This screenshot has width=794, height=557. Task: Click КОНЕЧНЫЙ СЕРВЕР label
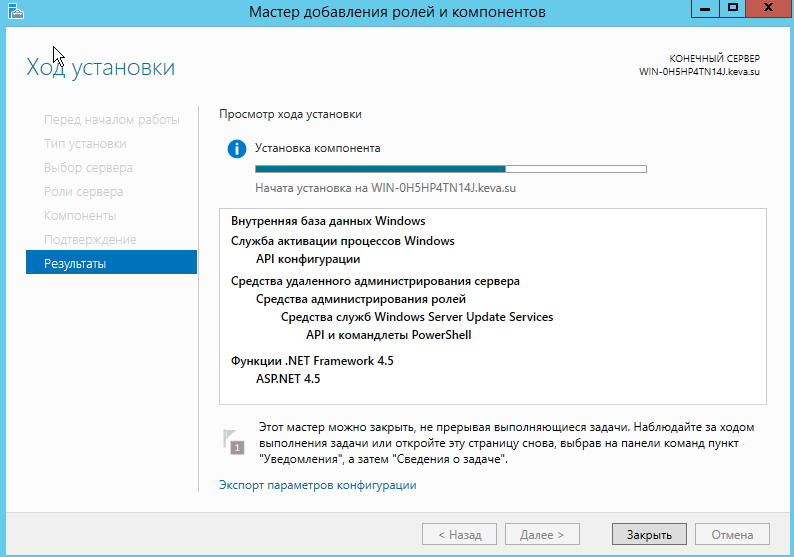[714, 58]
